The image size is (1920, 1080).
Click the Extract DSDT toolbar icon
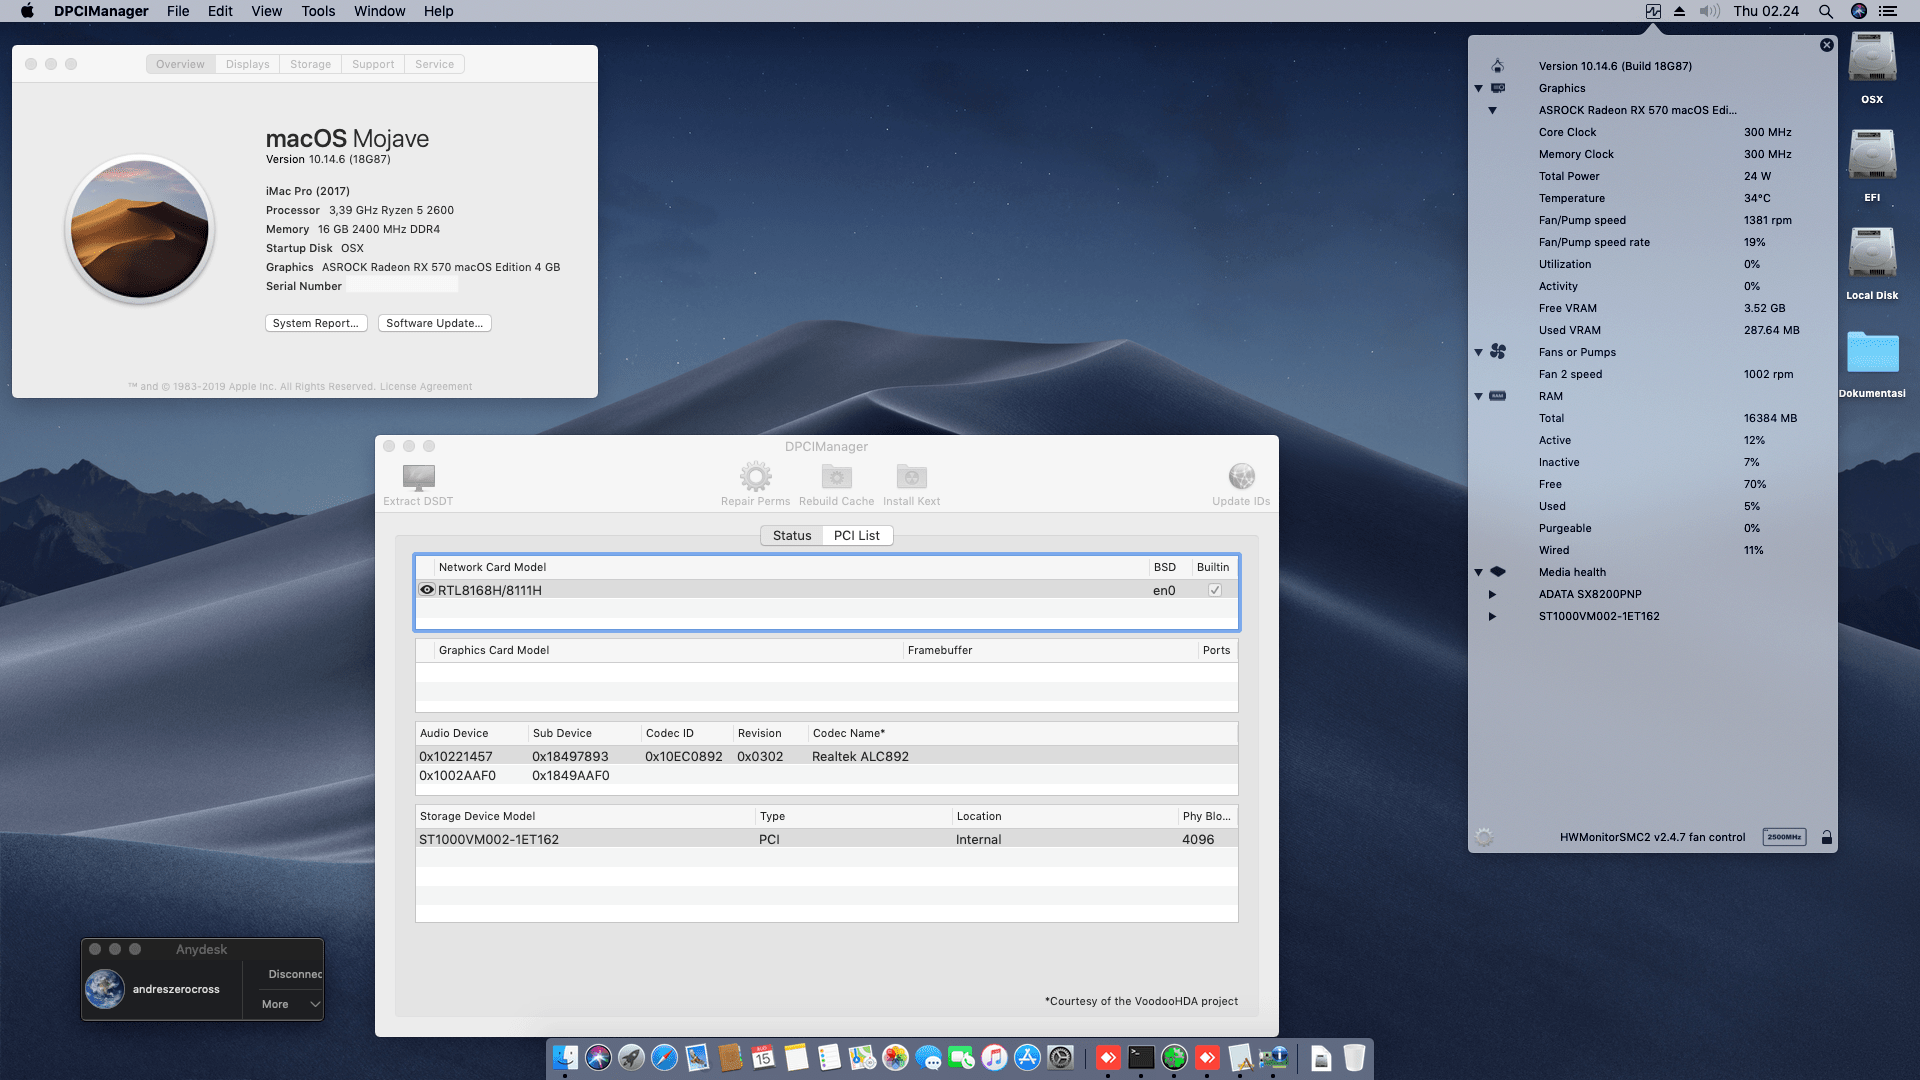pyautogui.click(x=418, y=477)
